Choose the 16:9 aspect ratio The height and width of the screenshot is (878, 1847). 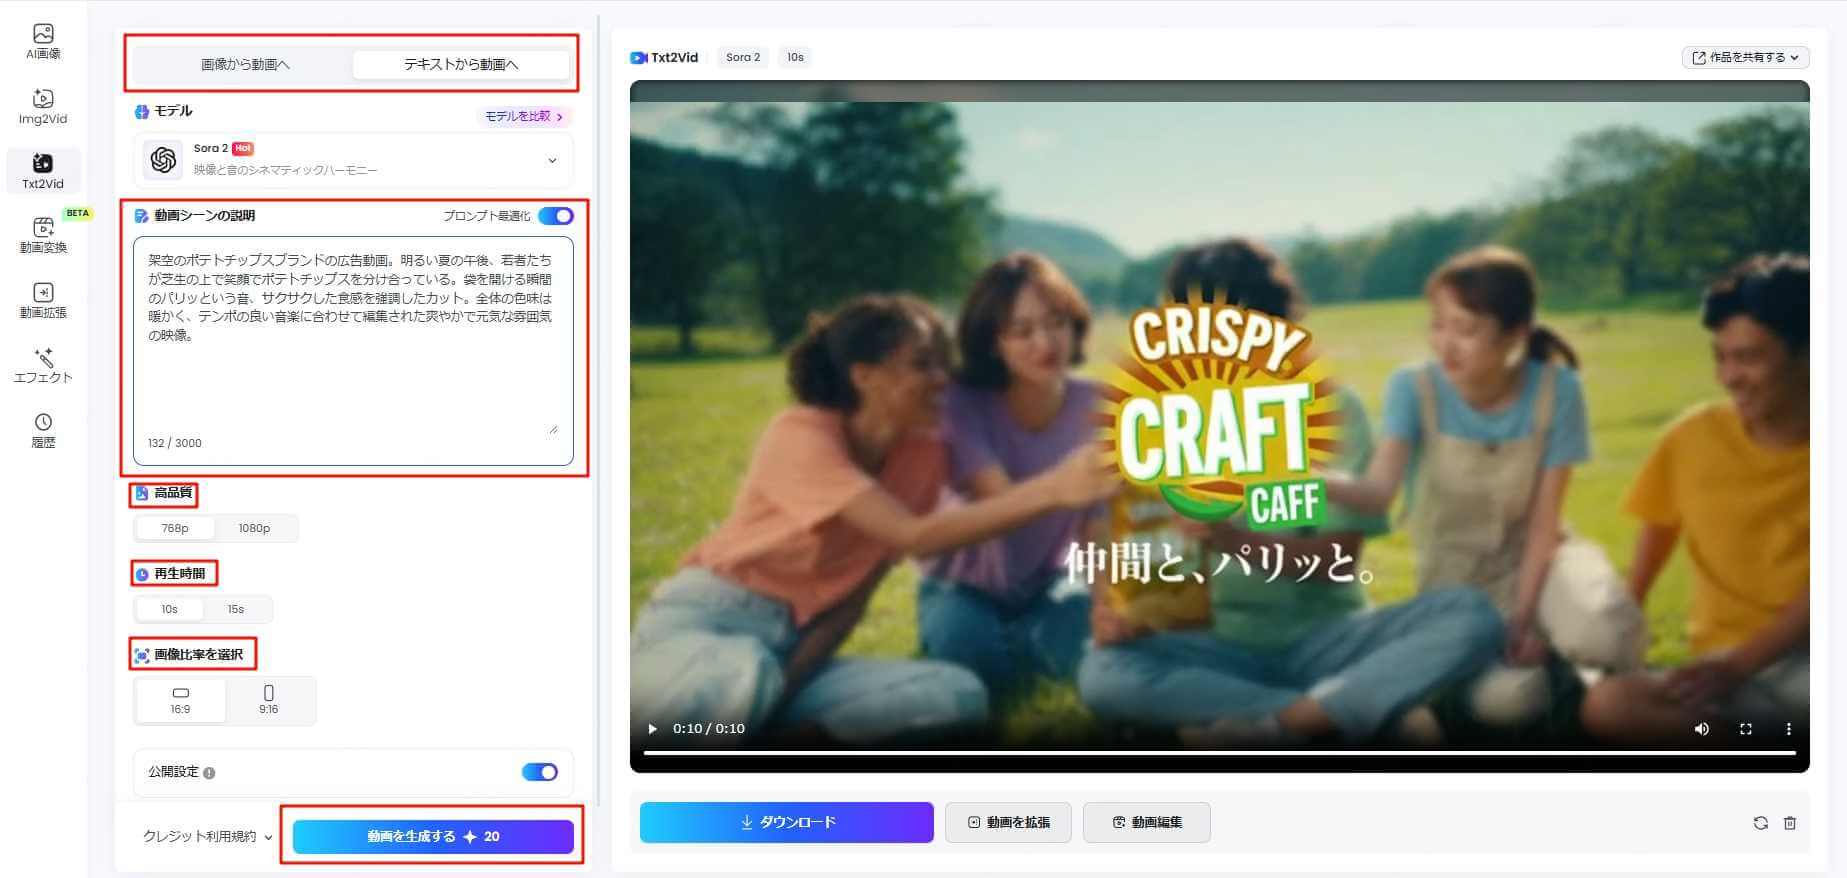180,700
